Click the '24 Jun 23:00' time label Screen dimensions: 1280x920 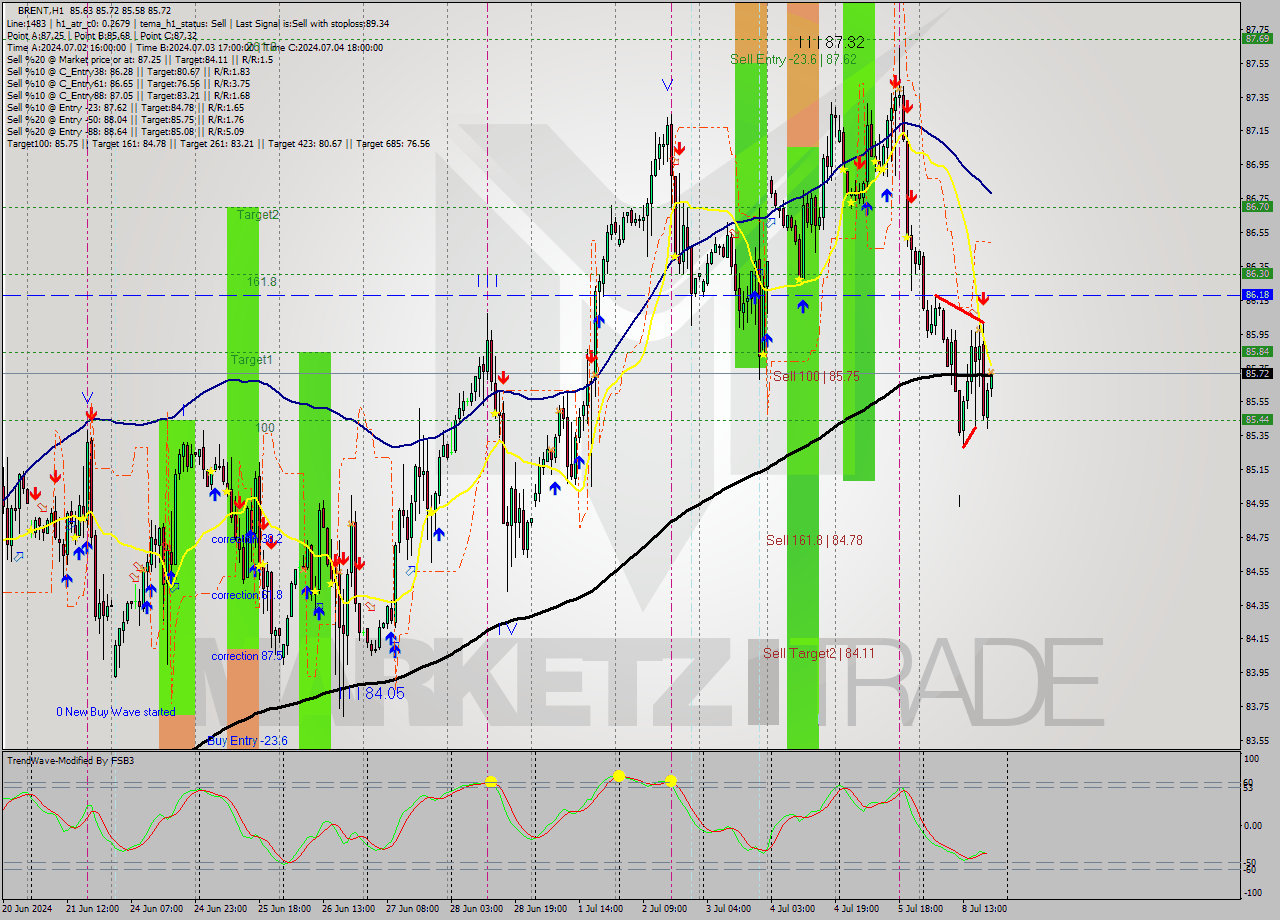click(221, 909)
